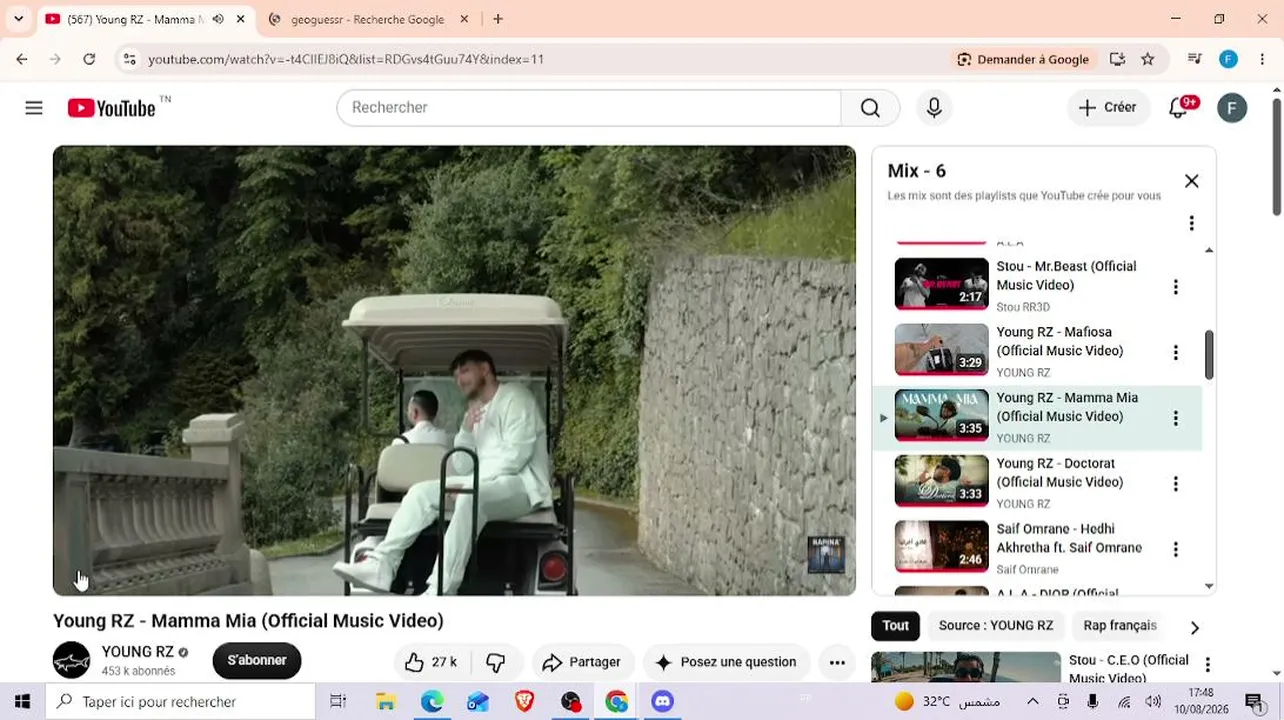Go back in the browser
Viewport: 1284px width, 720px height.
click(x=22, y=59)
